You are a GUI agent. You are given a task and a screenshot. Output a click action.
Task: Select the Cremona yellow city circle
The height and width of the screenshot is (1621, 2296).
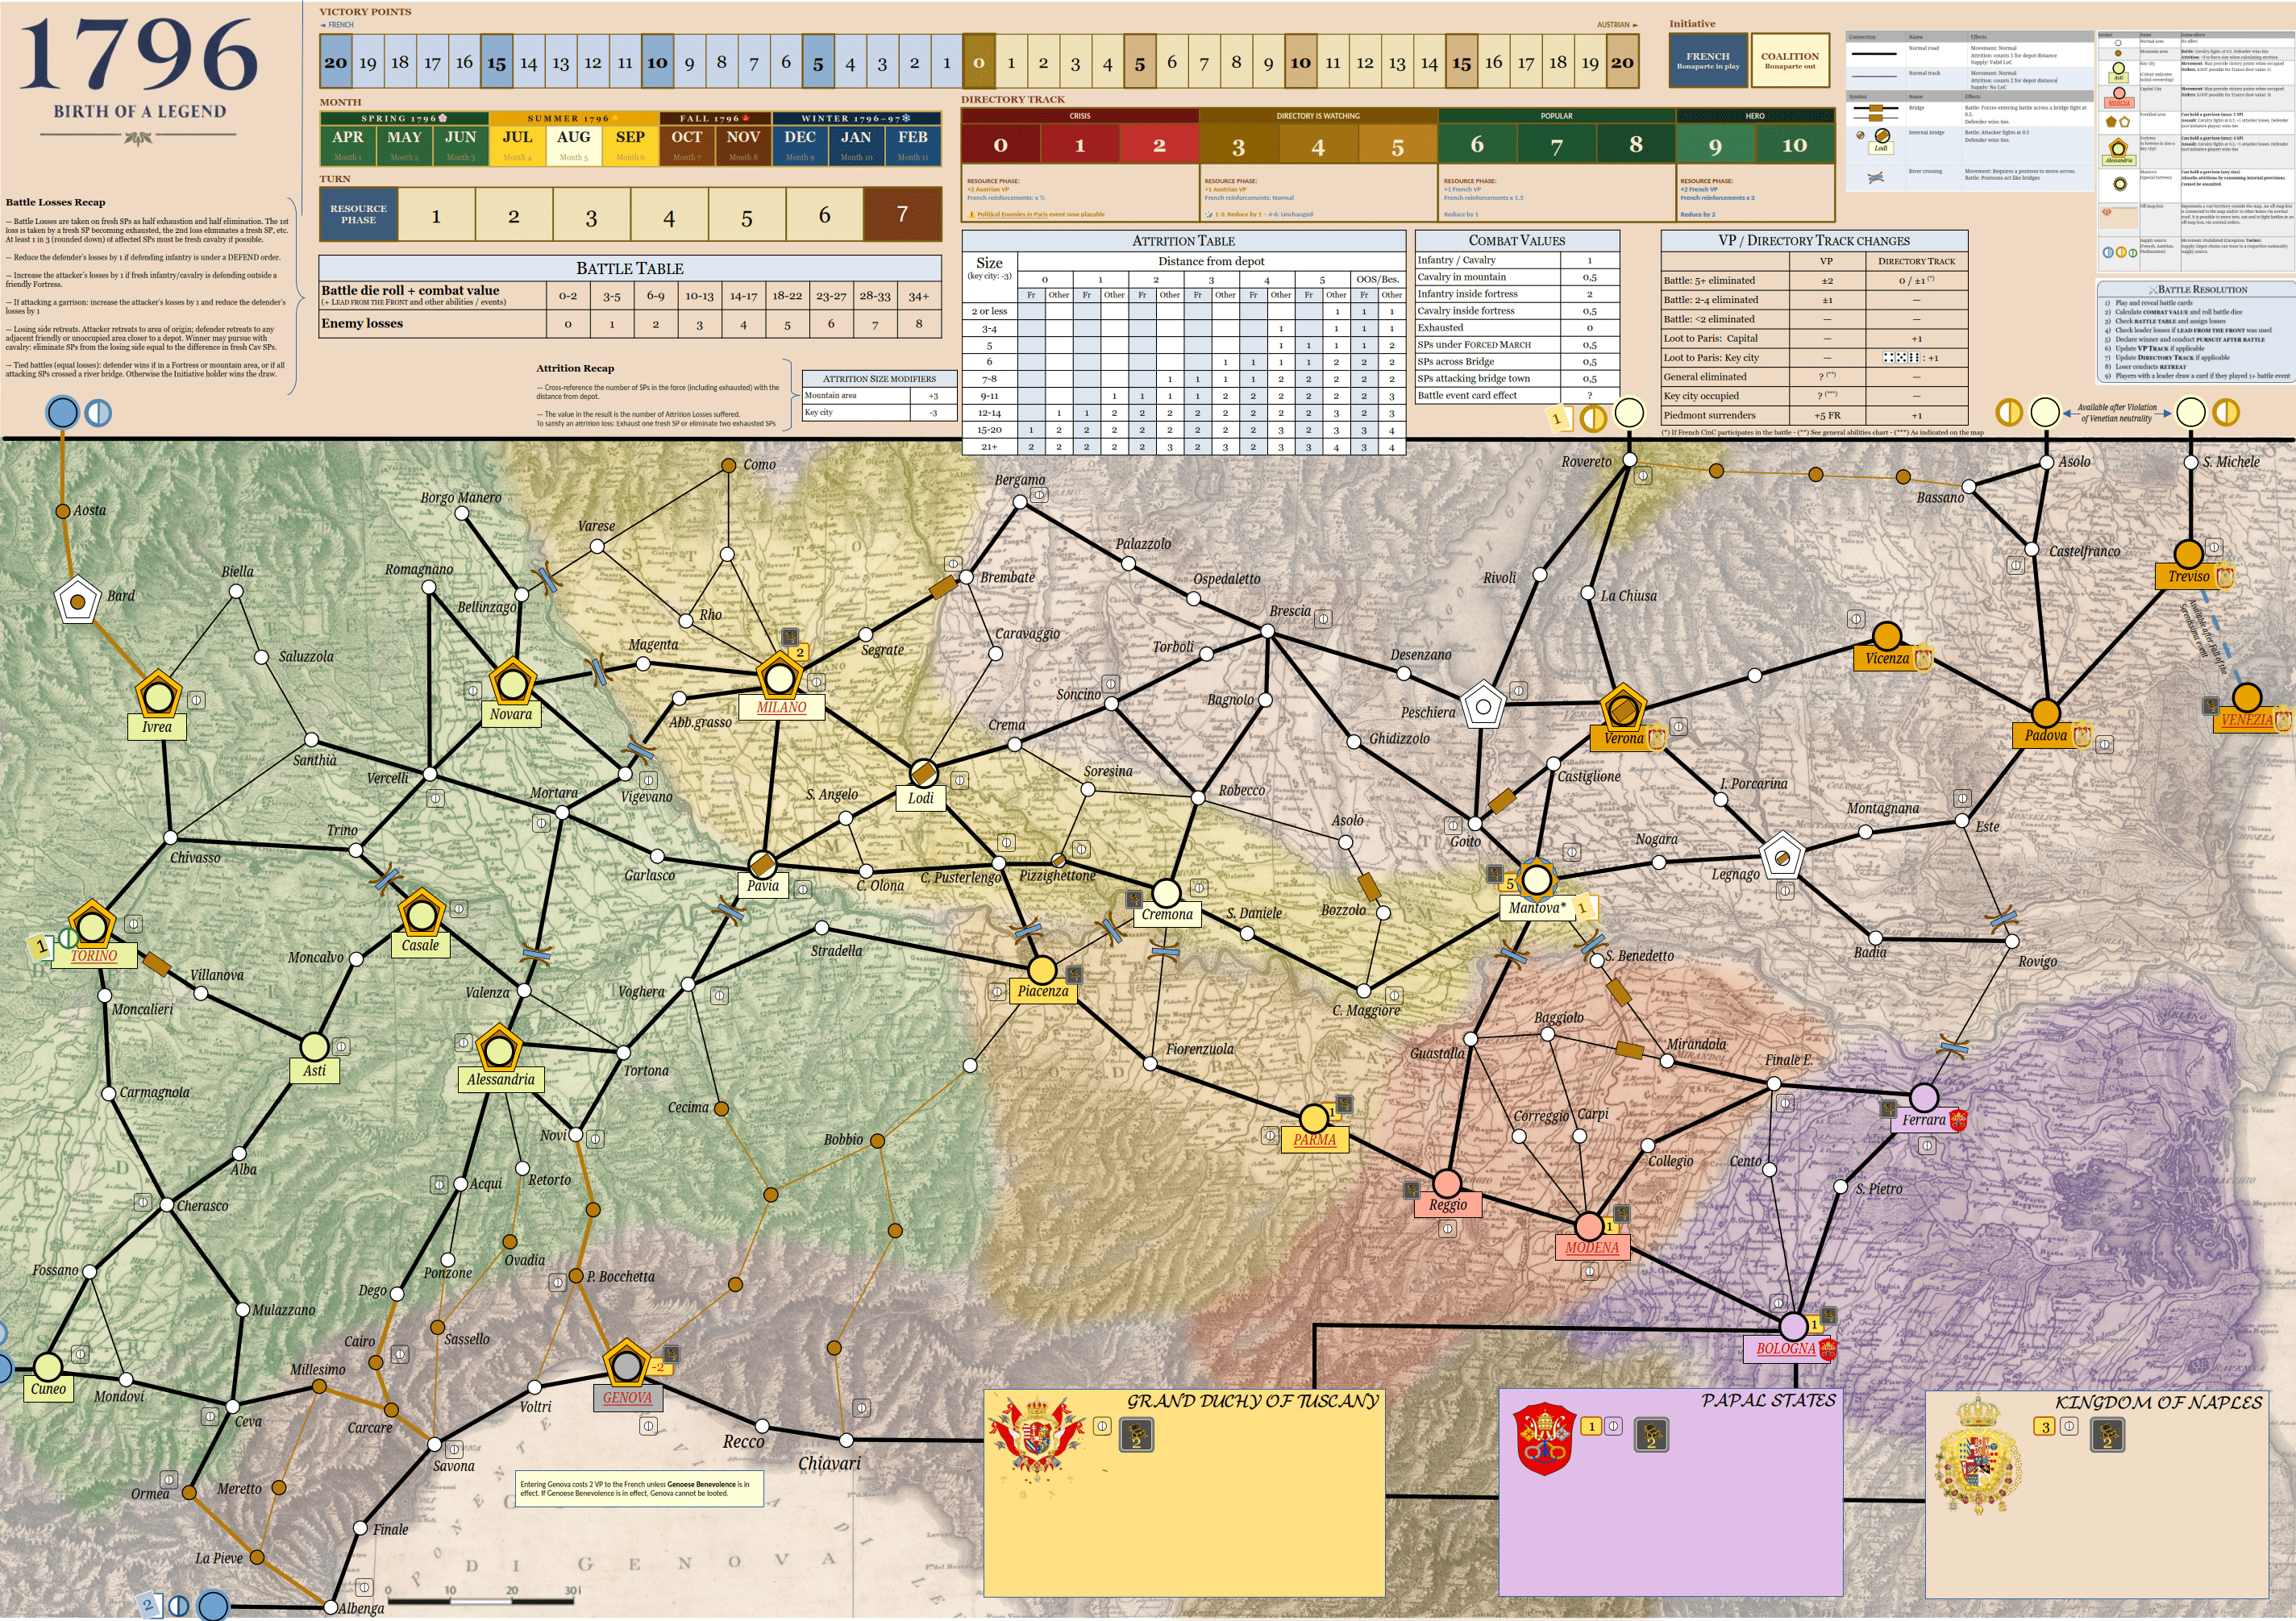(x=1166, y=892)
